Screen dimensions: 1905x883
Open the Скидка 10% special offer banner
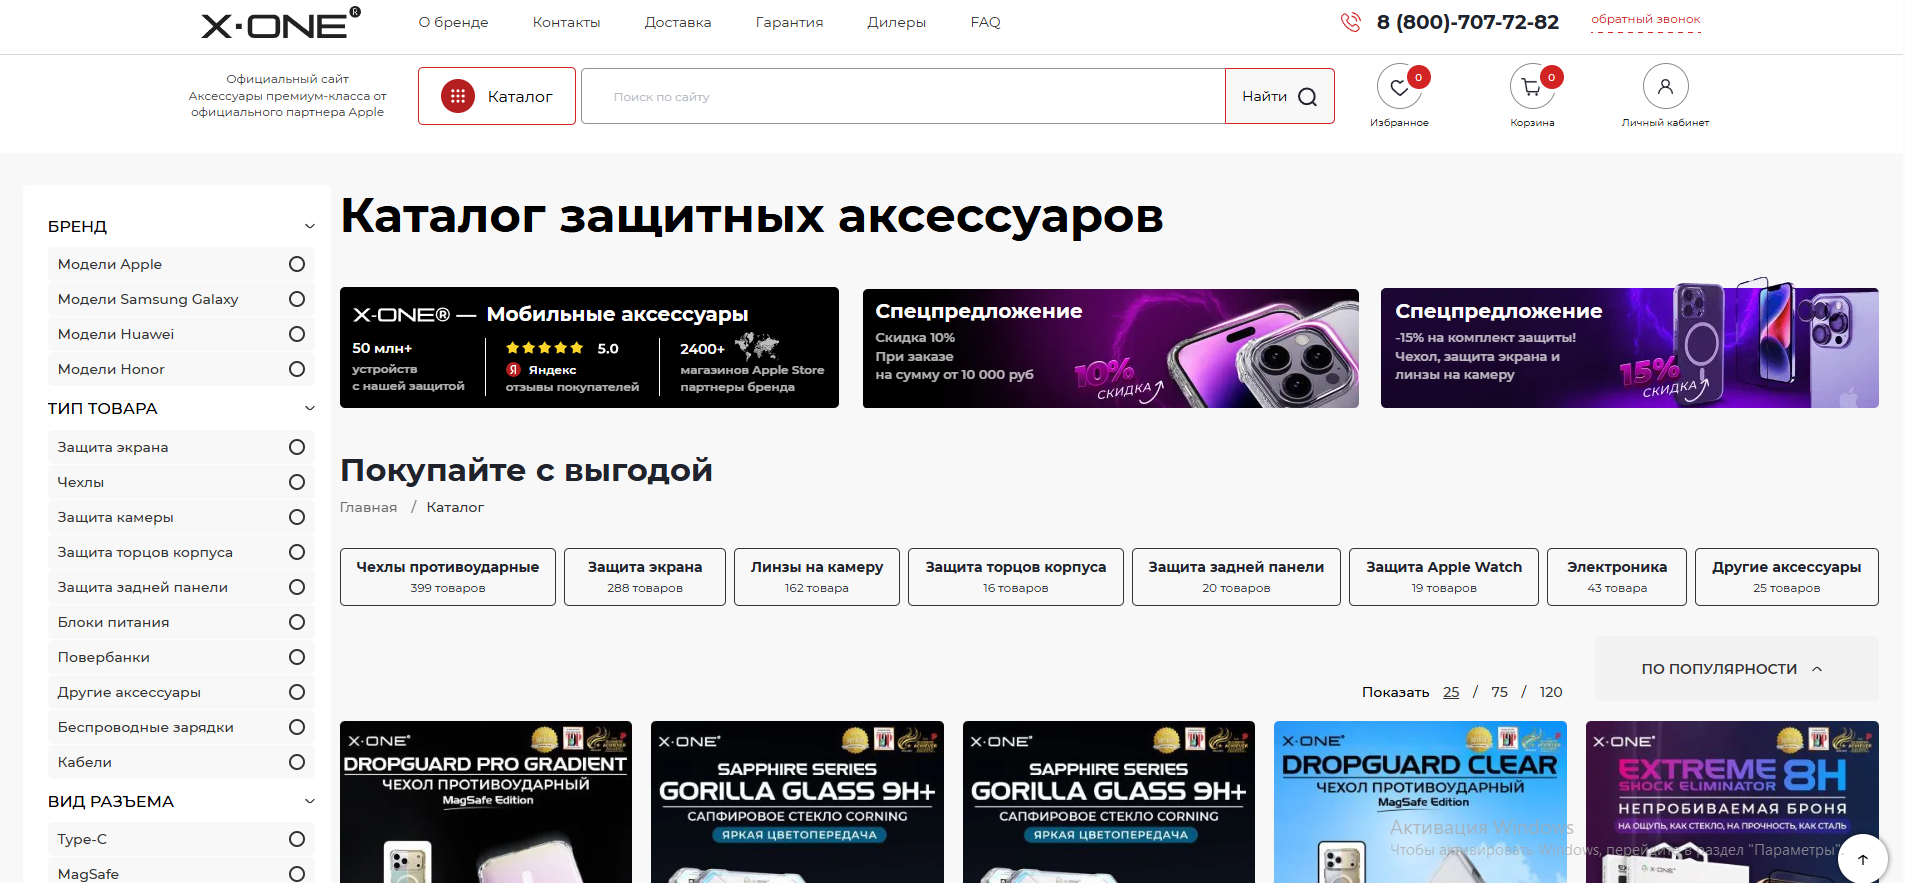(1111, 347)
